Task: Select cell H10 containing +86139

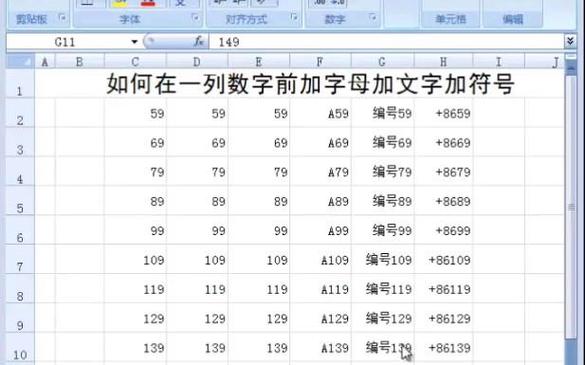Action: click(443, 348)
